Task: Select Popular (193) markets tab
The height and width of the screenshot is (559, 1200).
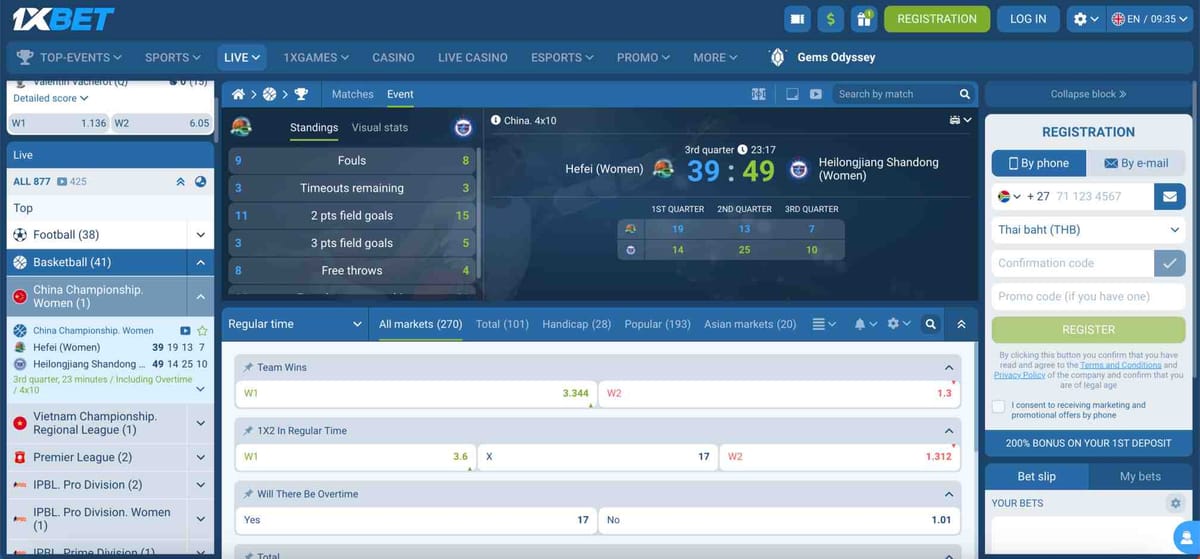Action: [657, 324]
